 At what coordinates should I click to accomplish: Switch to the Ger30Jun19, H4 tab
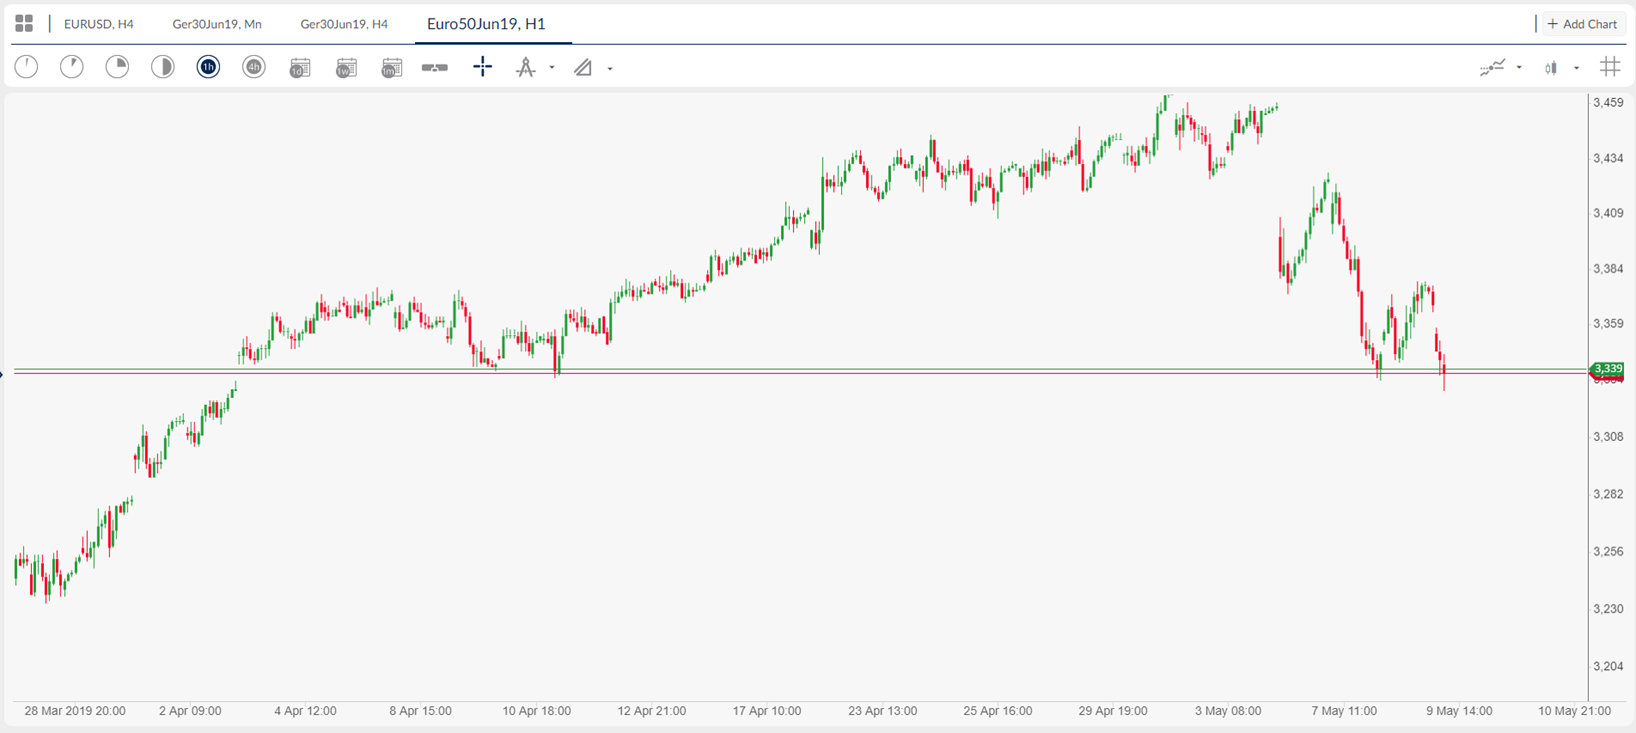344,24
